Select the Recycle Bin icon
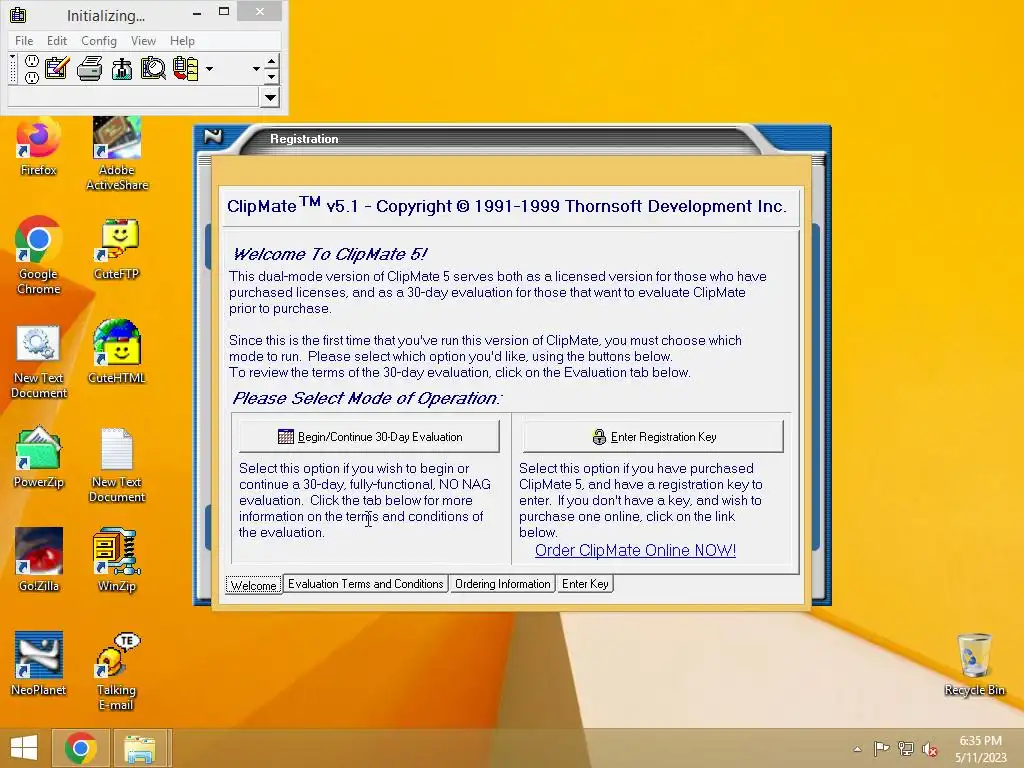The height and width of the screenshot is (768, 1024). tap(974, 665)
